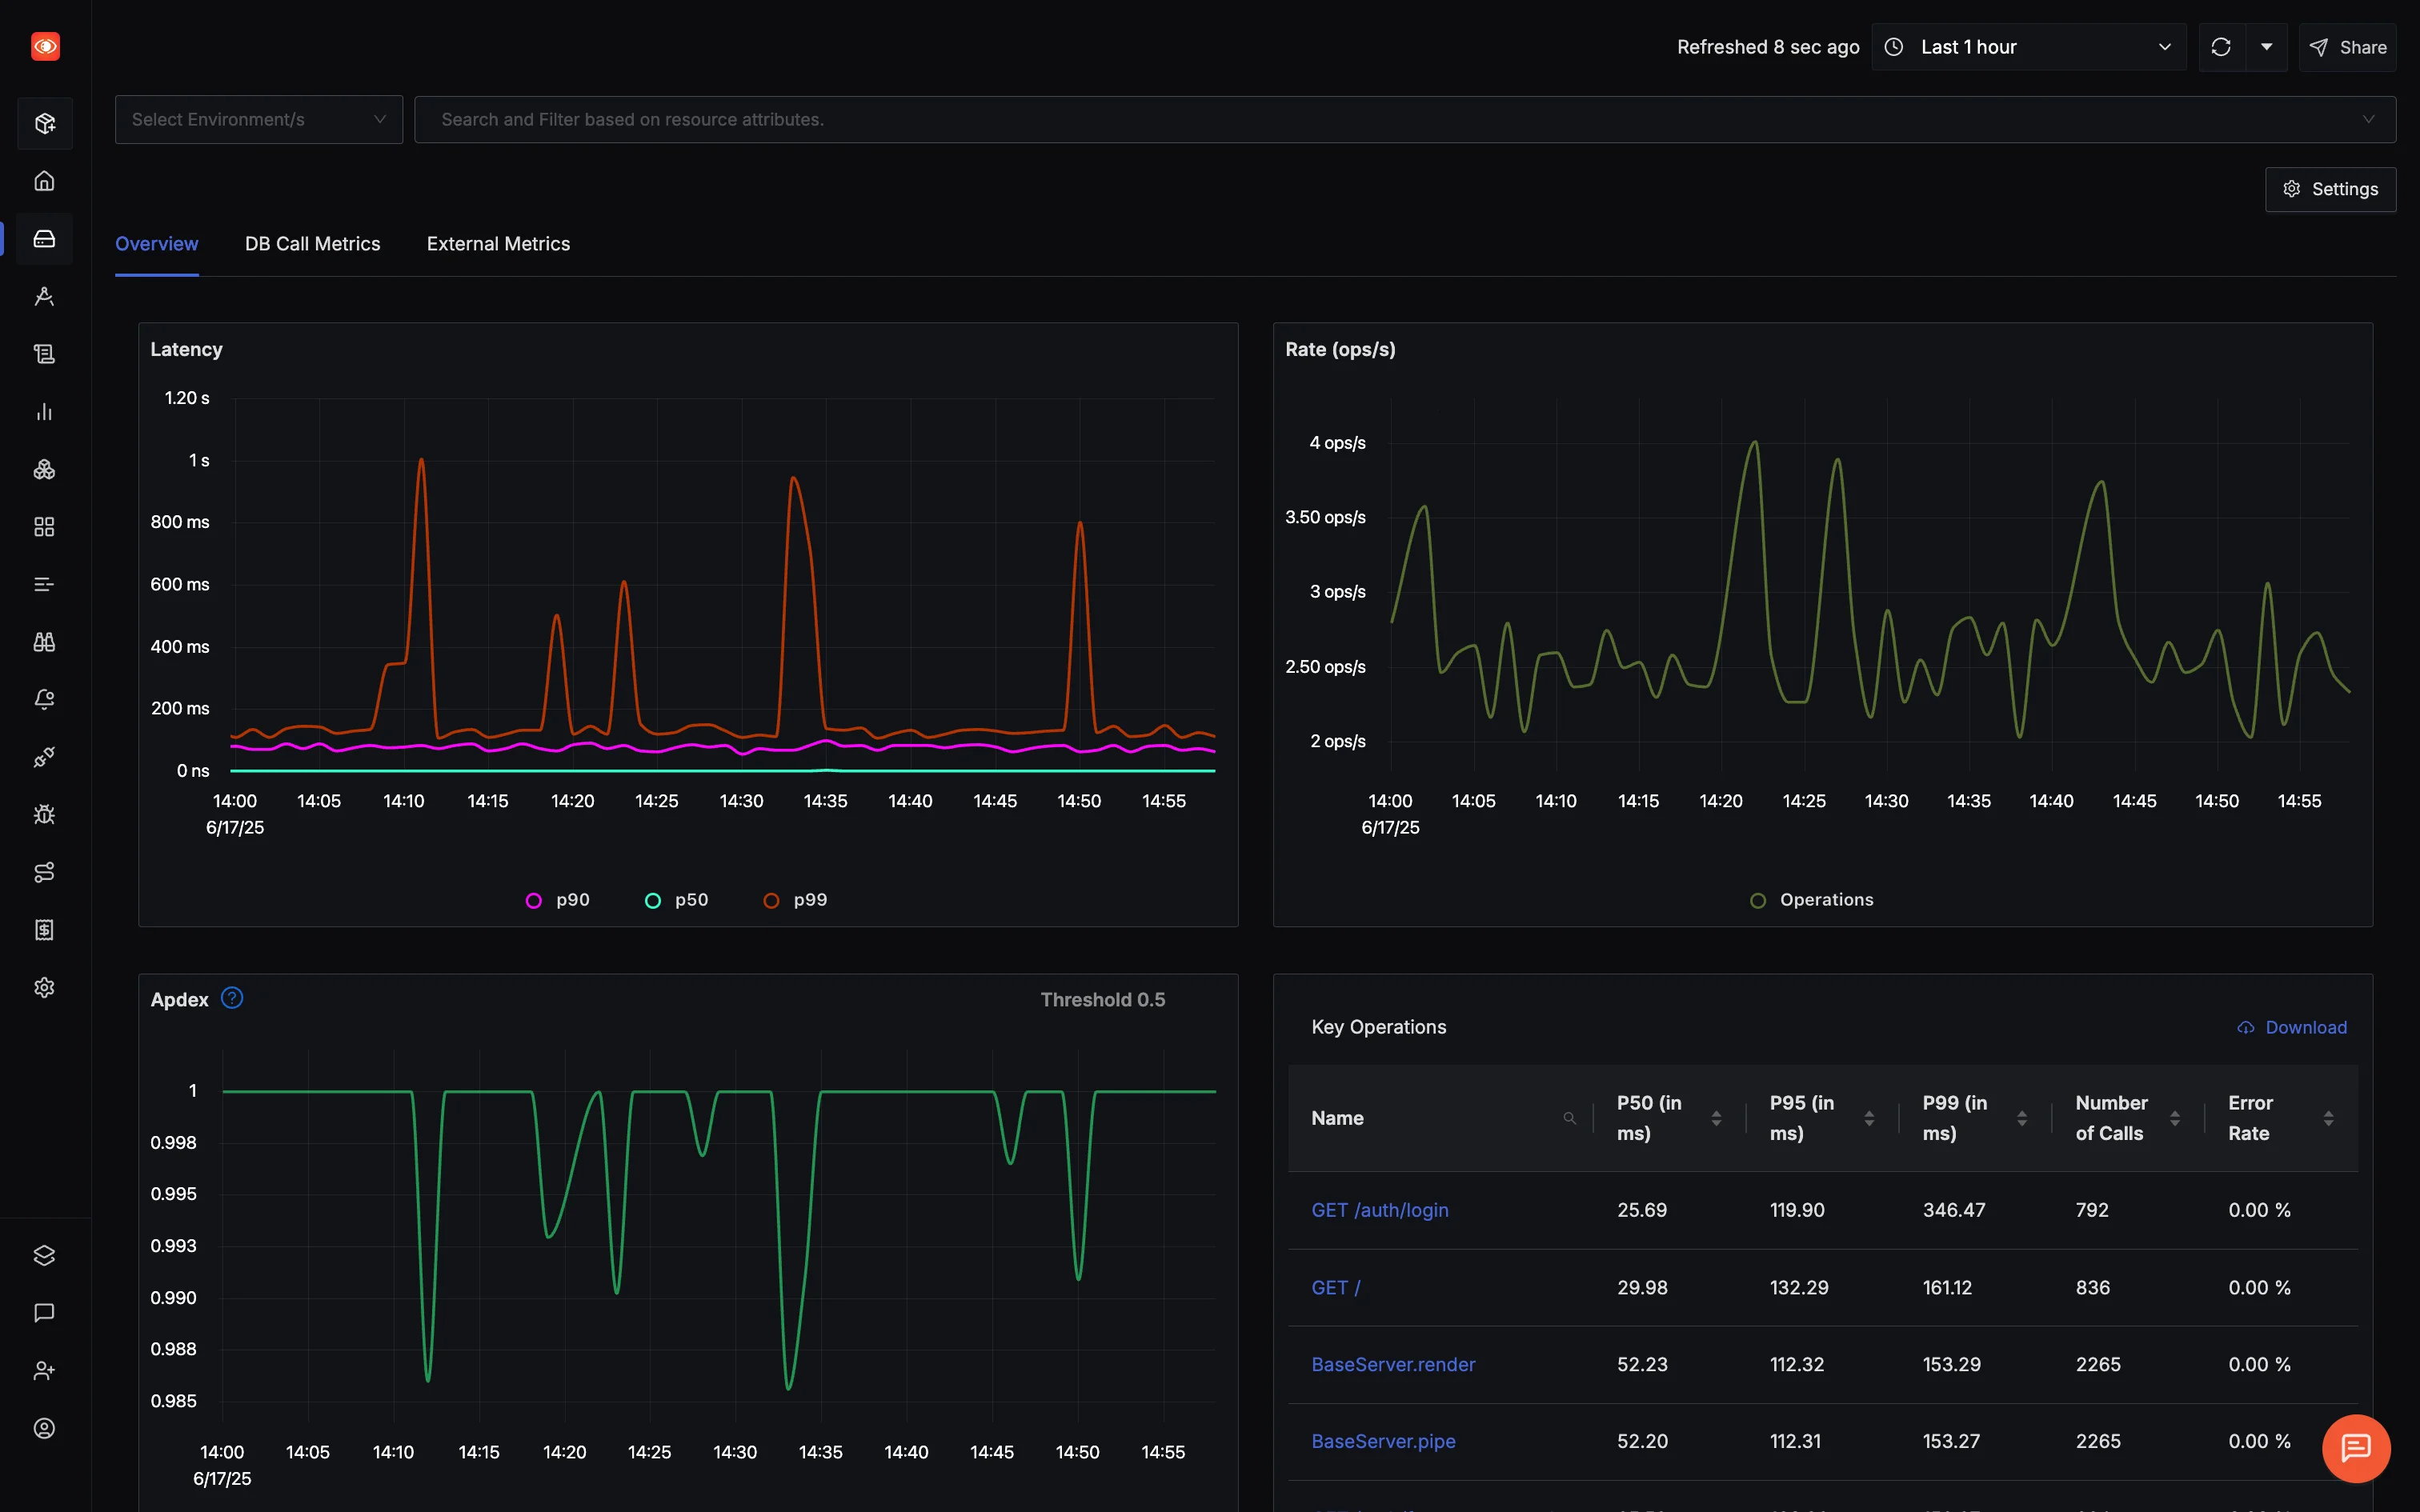Open the GET /auth/login operation details
This screenshot has width=2420, height=1512.
[1379, 1209]
